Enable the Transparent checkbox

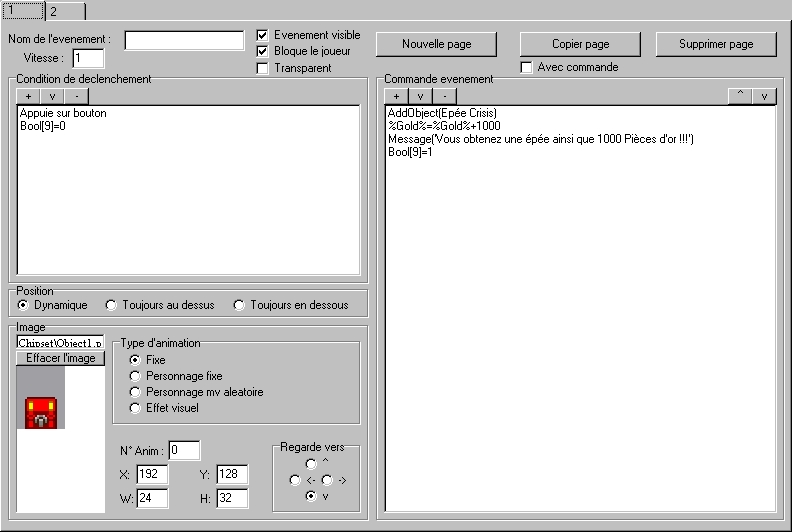click(263, 68)
